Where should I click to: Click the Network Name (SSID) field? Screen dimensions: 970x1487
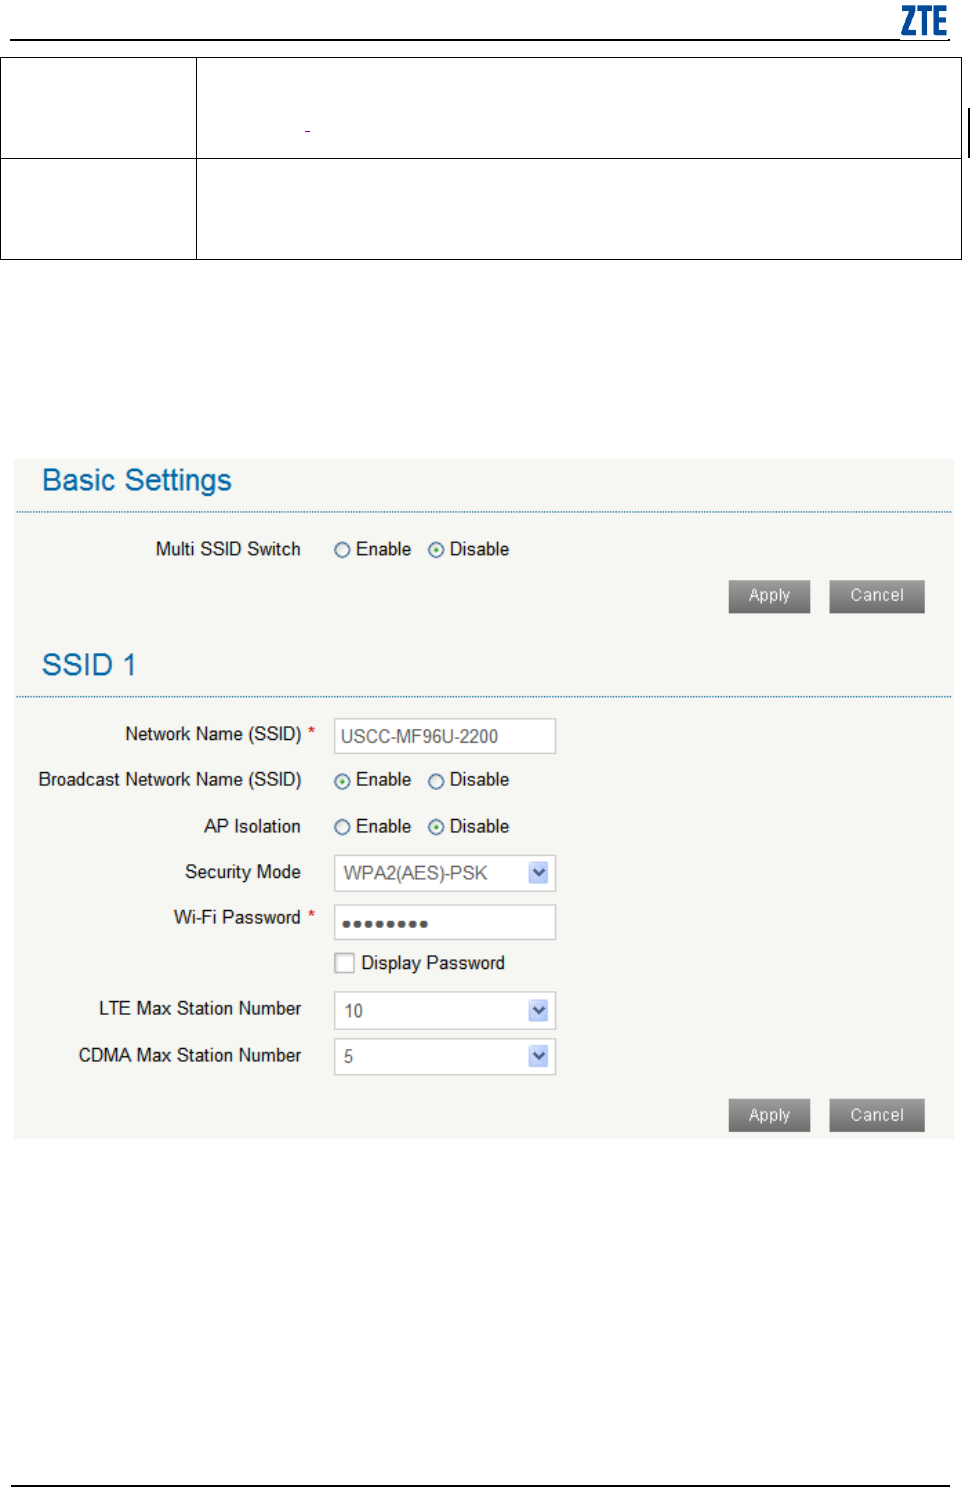[x=445, y=736]
